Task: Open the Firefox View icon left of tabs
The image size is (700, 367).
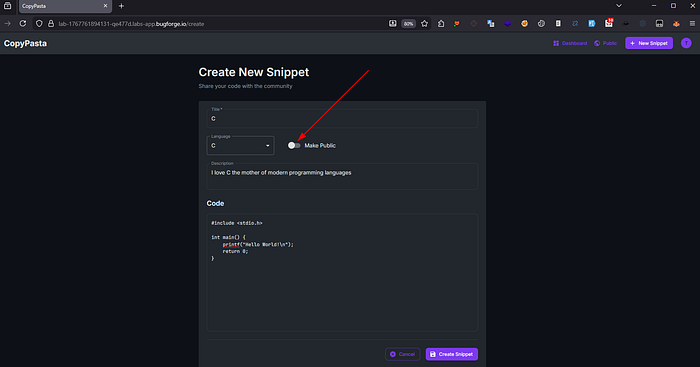Action: coord(8,6)
